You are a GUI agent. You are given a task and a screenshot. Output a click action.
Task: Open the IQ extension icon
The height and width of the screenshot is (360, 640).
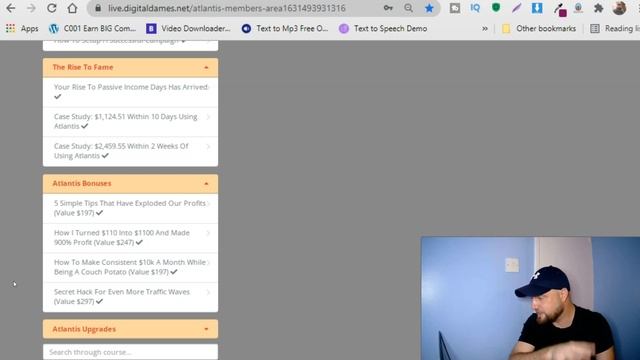pyautogui.click(x=475, y=8)
